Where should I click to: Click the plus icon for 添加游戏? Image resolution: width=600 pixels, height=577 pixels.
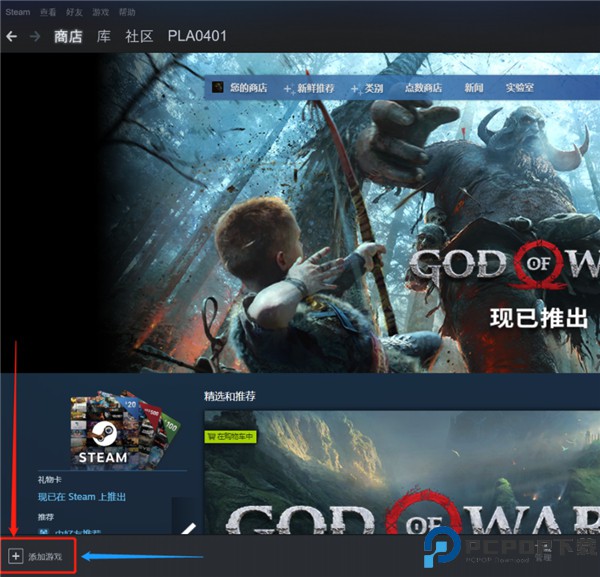(15, 555)
